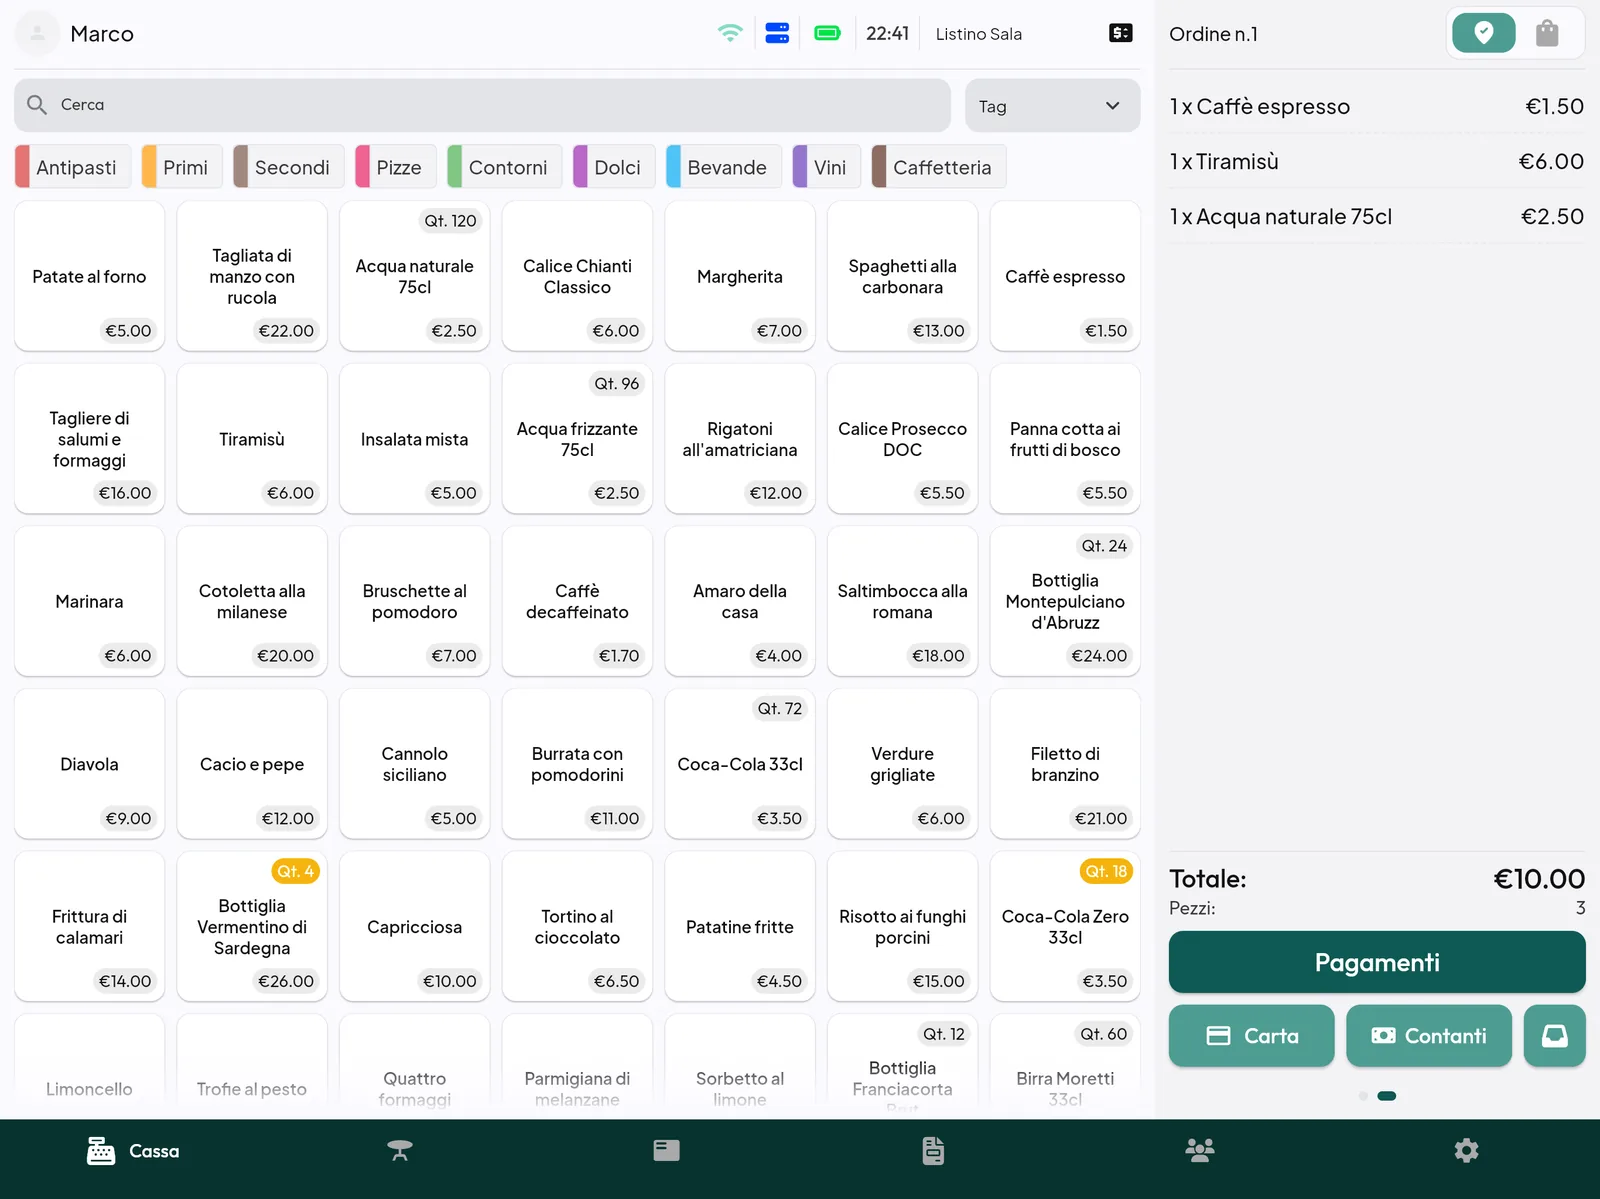Image resolution: width=1600 pixels, height=1199 pixels.
Task: Open the tables section in bottom navigation
Action: (x=400, y=1151)
